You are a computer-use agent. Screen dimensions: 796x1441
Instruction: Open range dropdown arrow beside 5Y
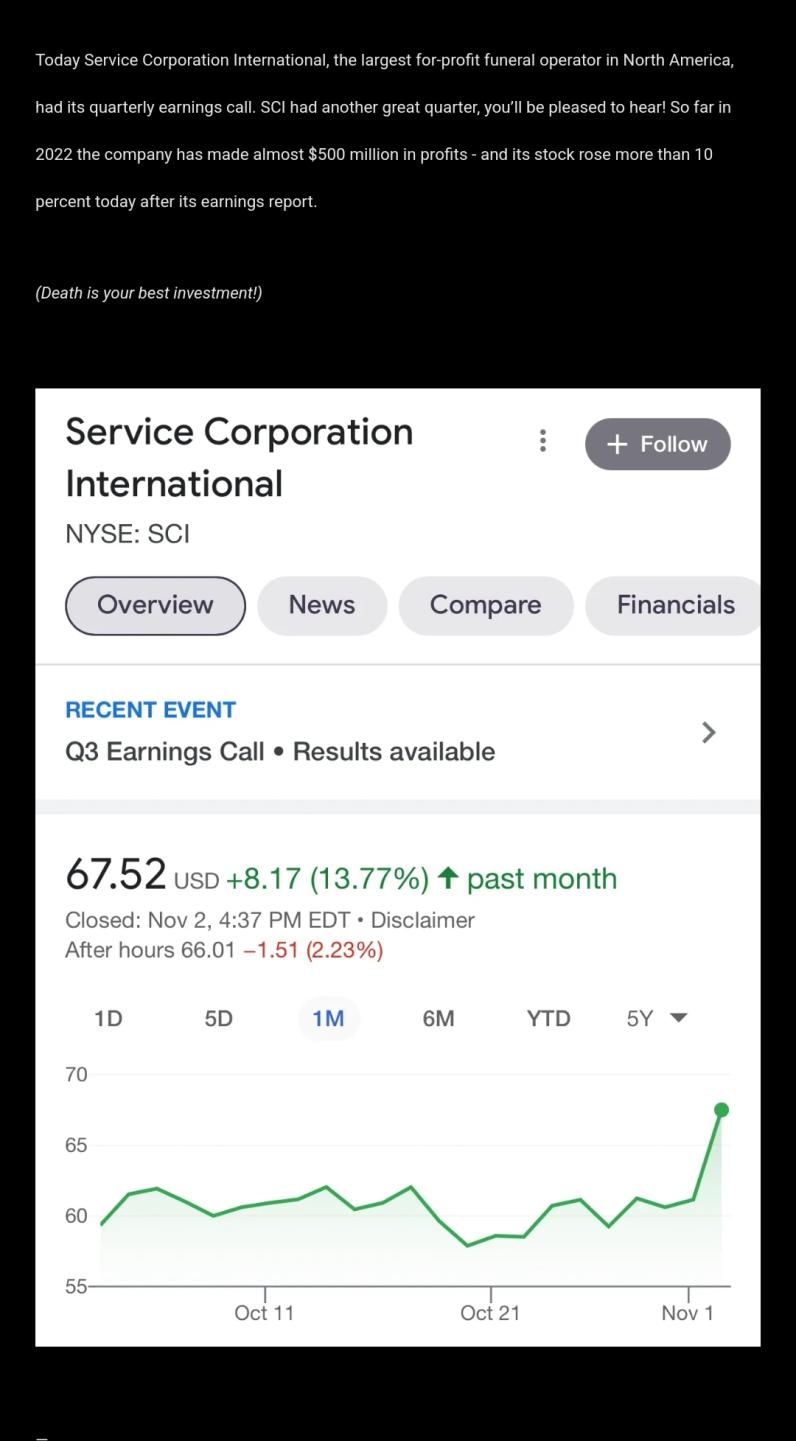pos(679,1019)
